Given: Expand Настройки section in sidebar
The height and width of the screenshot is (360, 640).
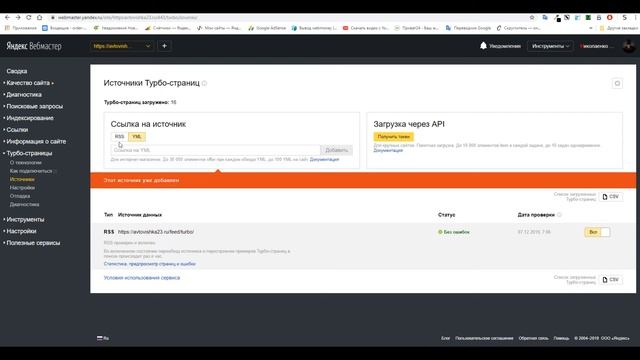Looking at the screenshot, I should click(x=21, y=231).
